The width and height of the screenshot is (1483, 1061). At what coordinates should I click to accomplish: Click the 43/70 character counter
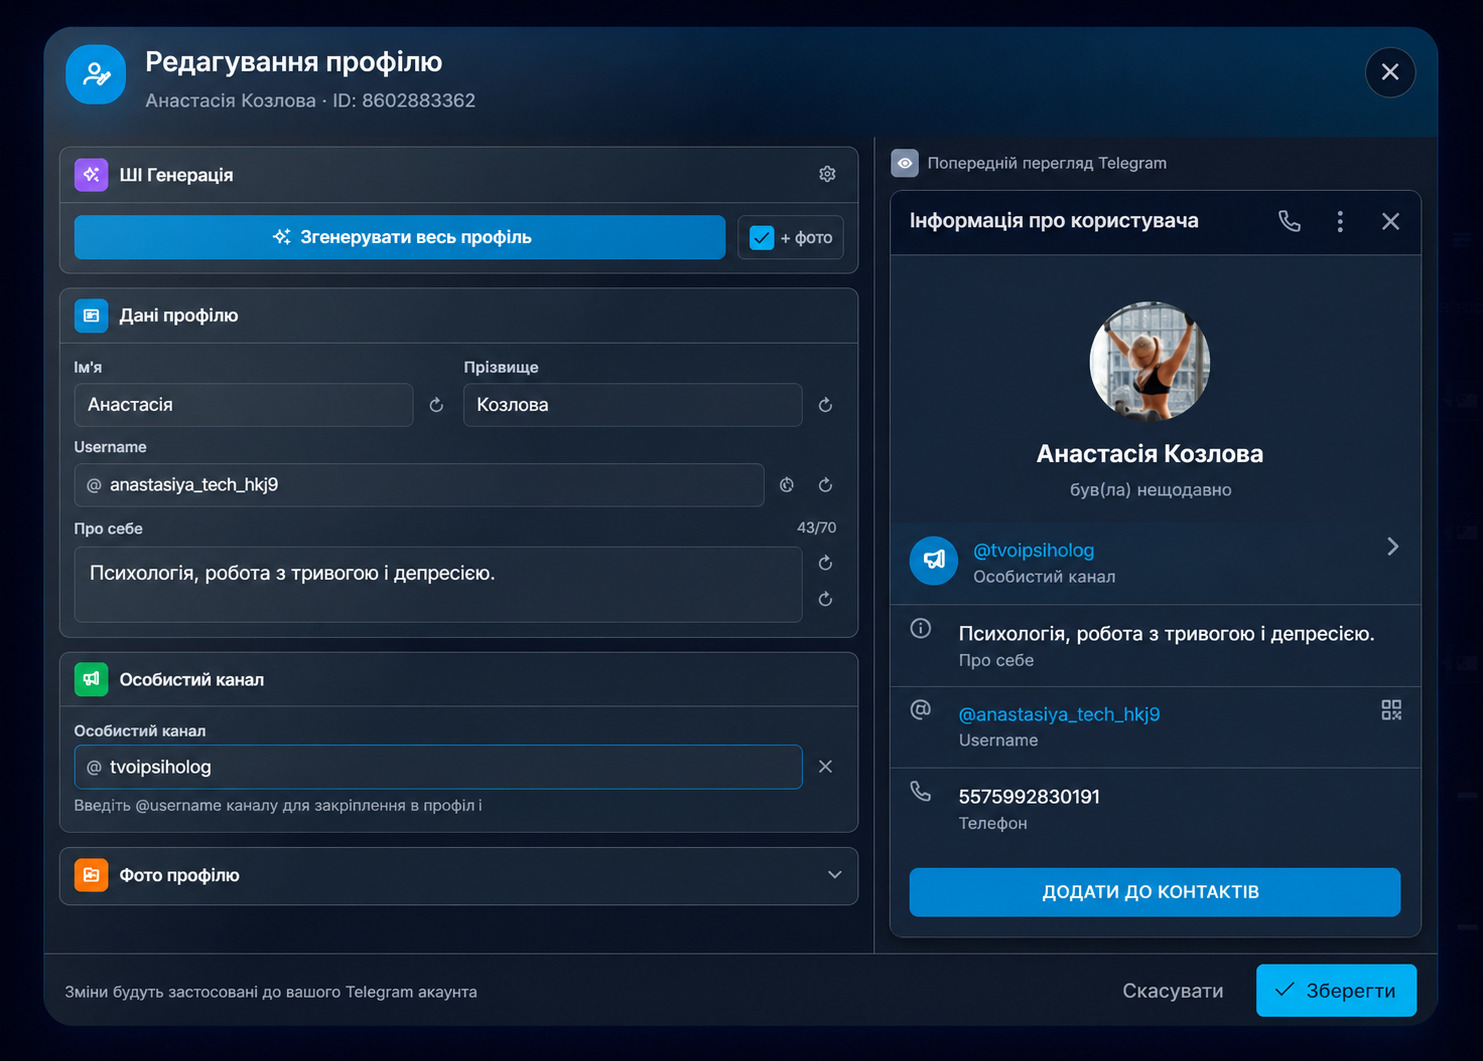816,528
